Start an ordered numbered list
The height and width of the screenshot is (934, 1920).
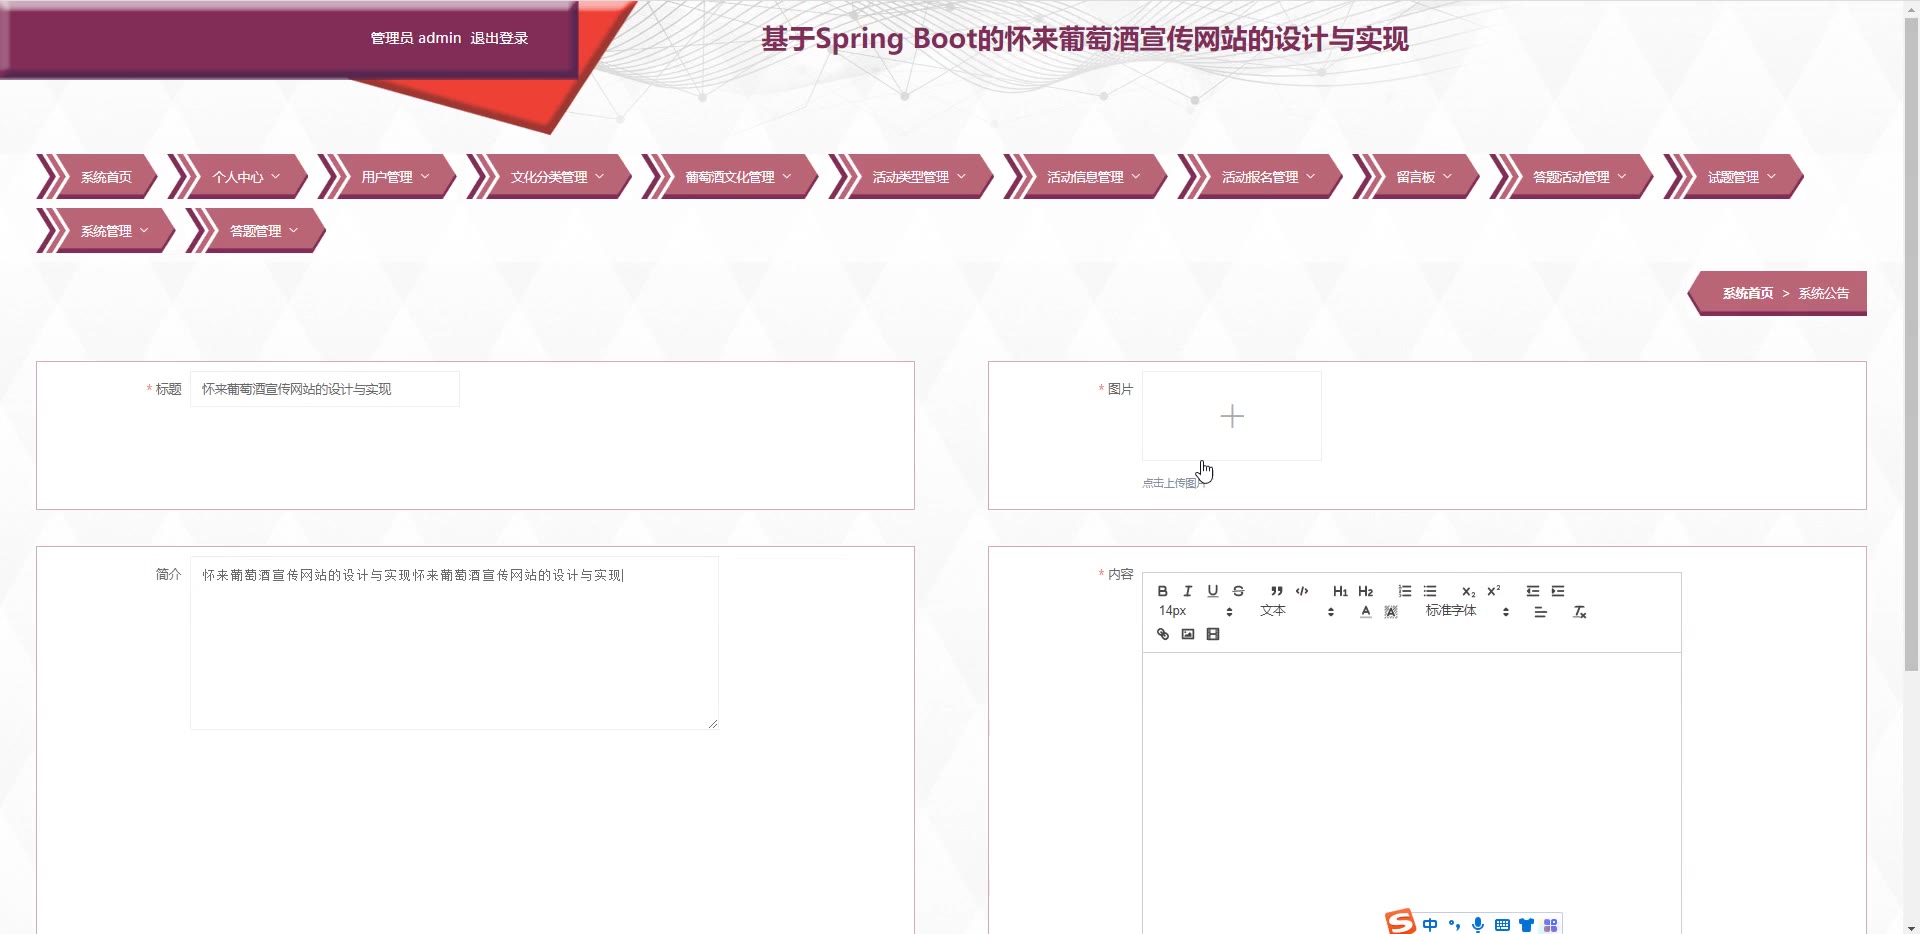click(x=1405, y=591)
